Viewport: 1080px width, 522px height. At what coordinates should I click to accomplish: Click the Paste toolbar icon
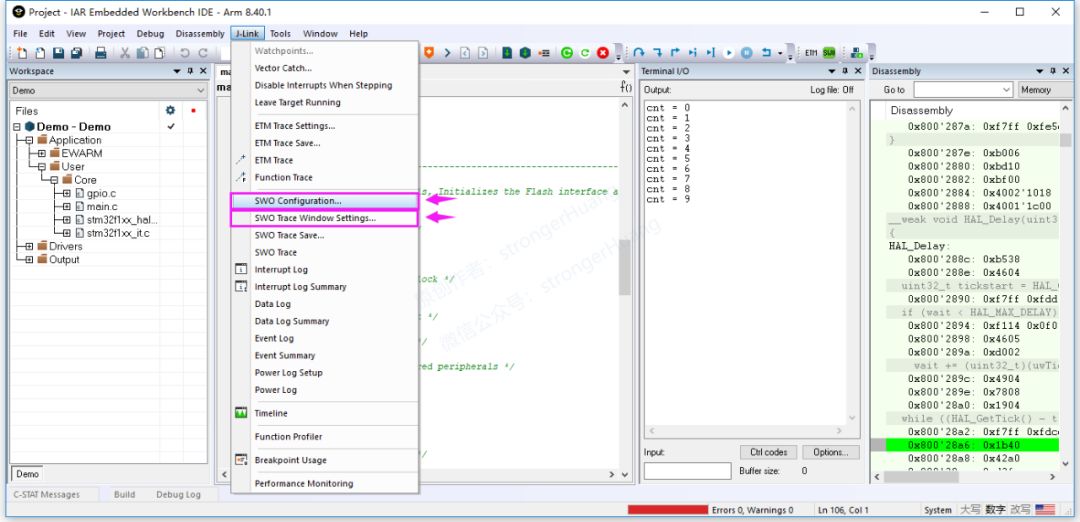click(x=160, y=53)
